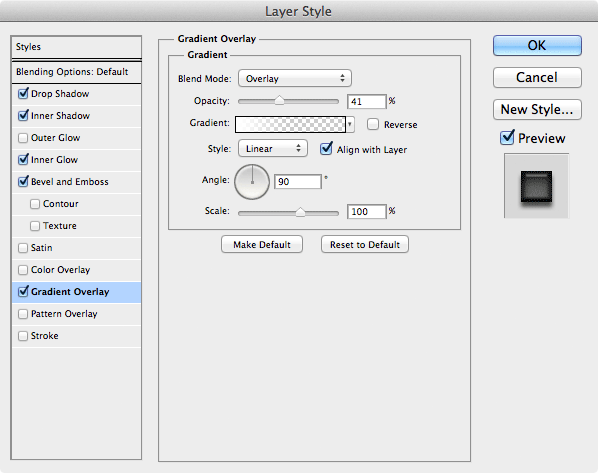Click the Opacity slider handle
The width and height of the screenshot is (598, 473).
280,101
